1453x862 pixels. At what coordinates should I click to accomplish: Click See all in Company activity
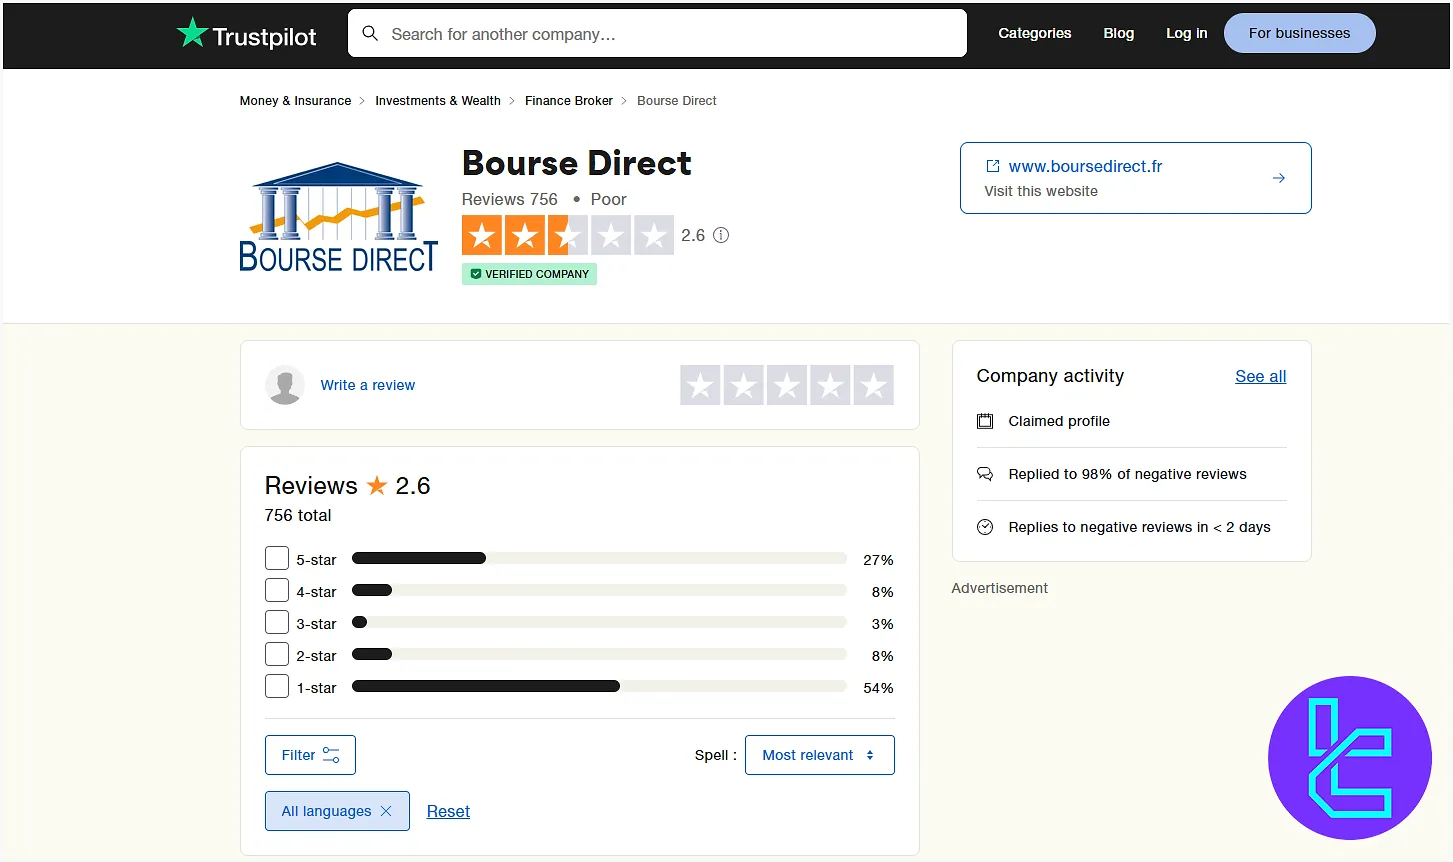tap(1260, 376)
